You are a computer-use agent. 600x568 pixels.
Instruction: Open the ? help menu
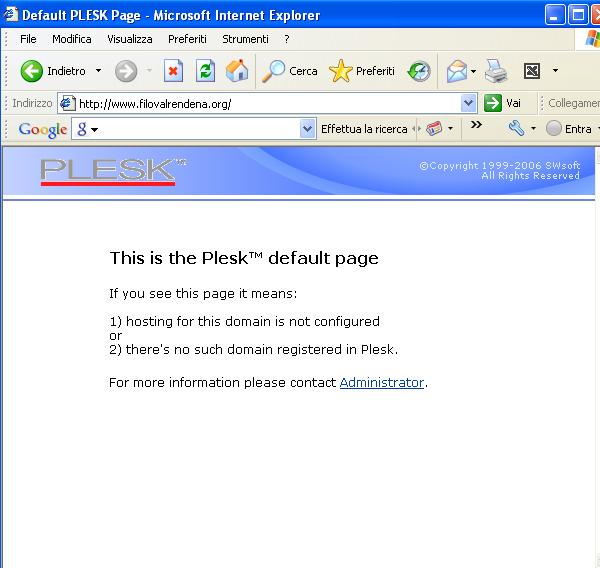pyautogui.click(x=287, y=39)
